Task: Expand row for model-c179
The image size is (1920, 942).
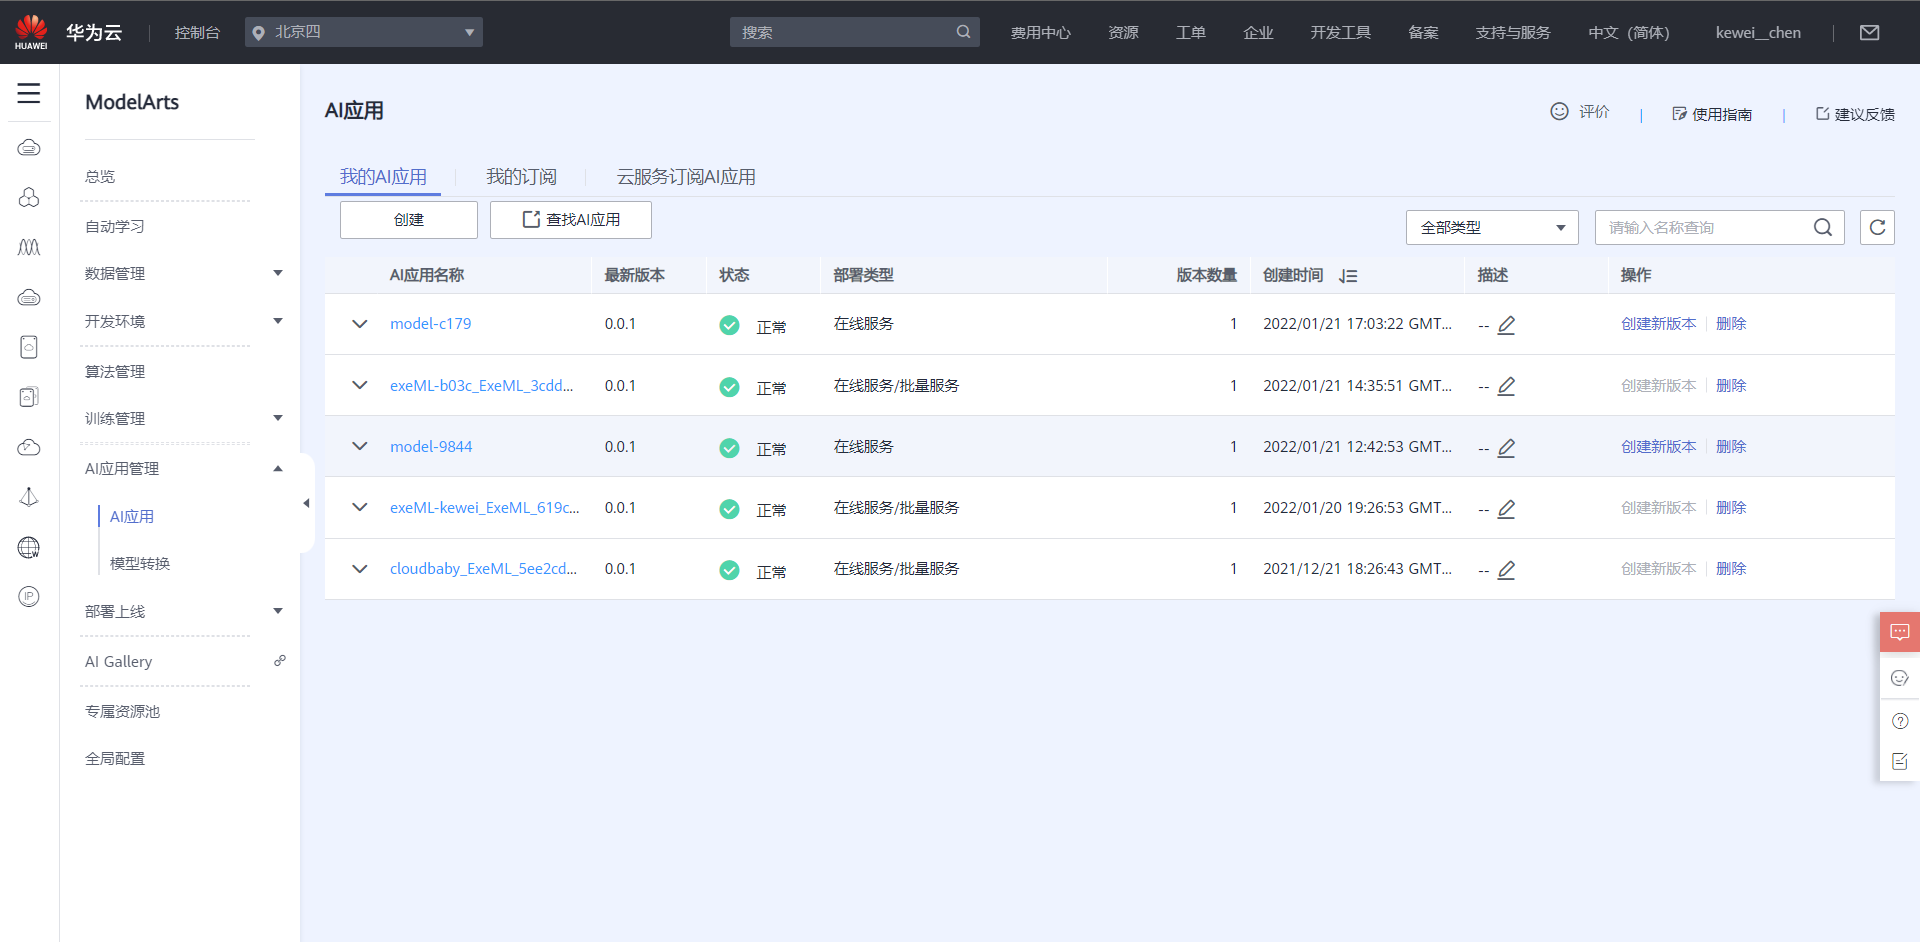Action: (x=360, y=324)
